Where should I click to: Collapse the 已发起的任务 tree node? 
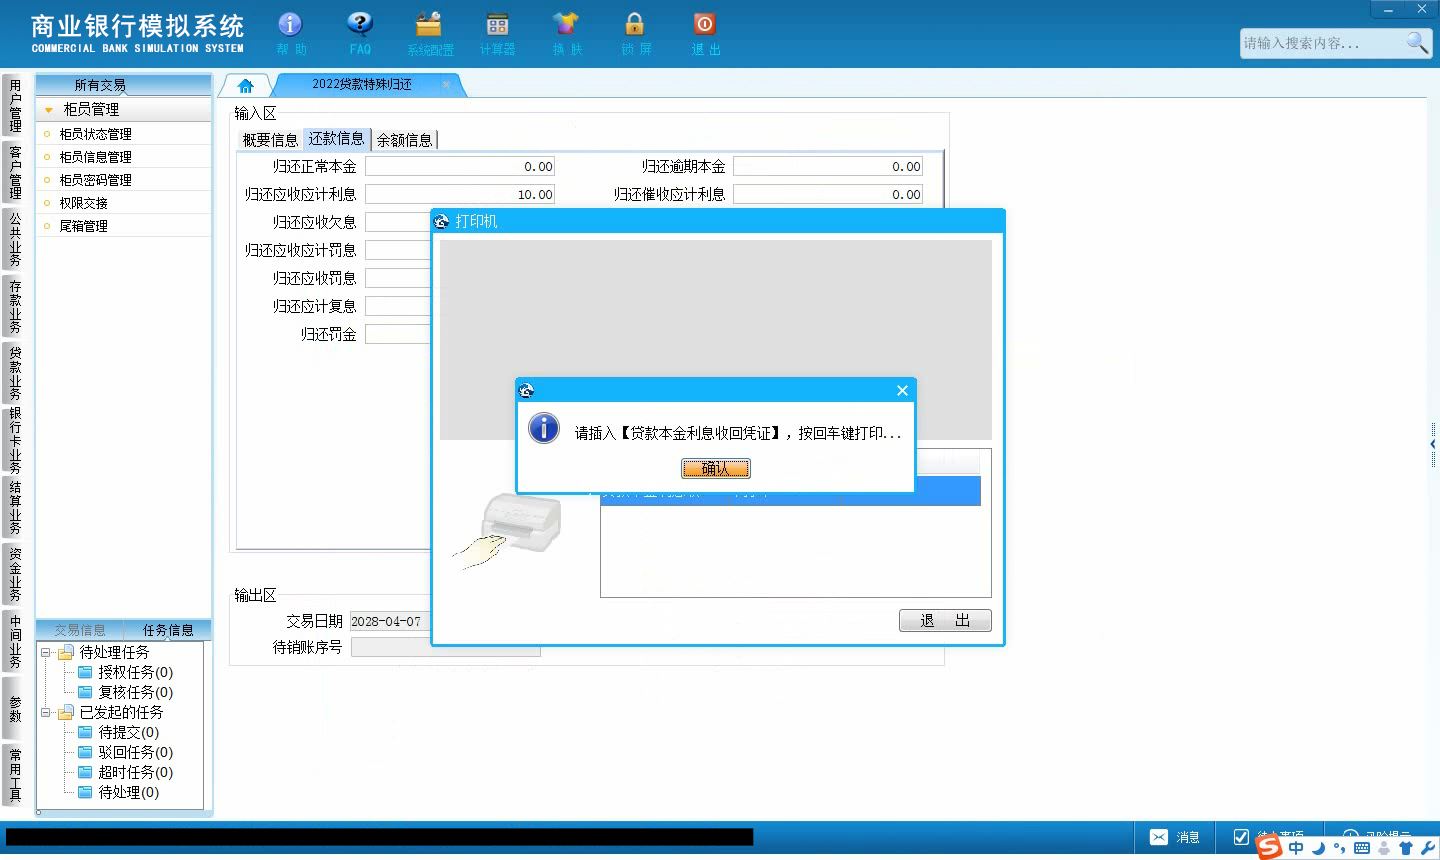pos(45,712)
